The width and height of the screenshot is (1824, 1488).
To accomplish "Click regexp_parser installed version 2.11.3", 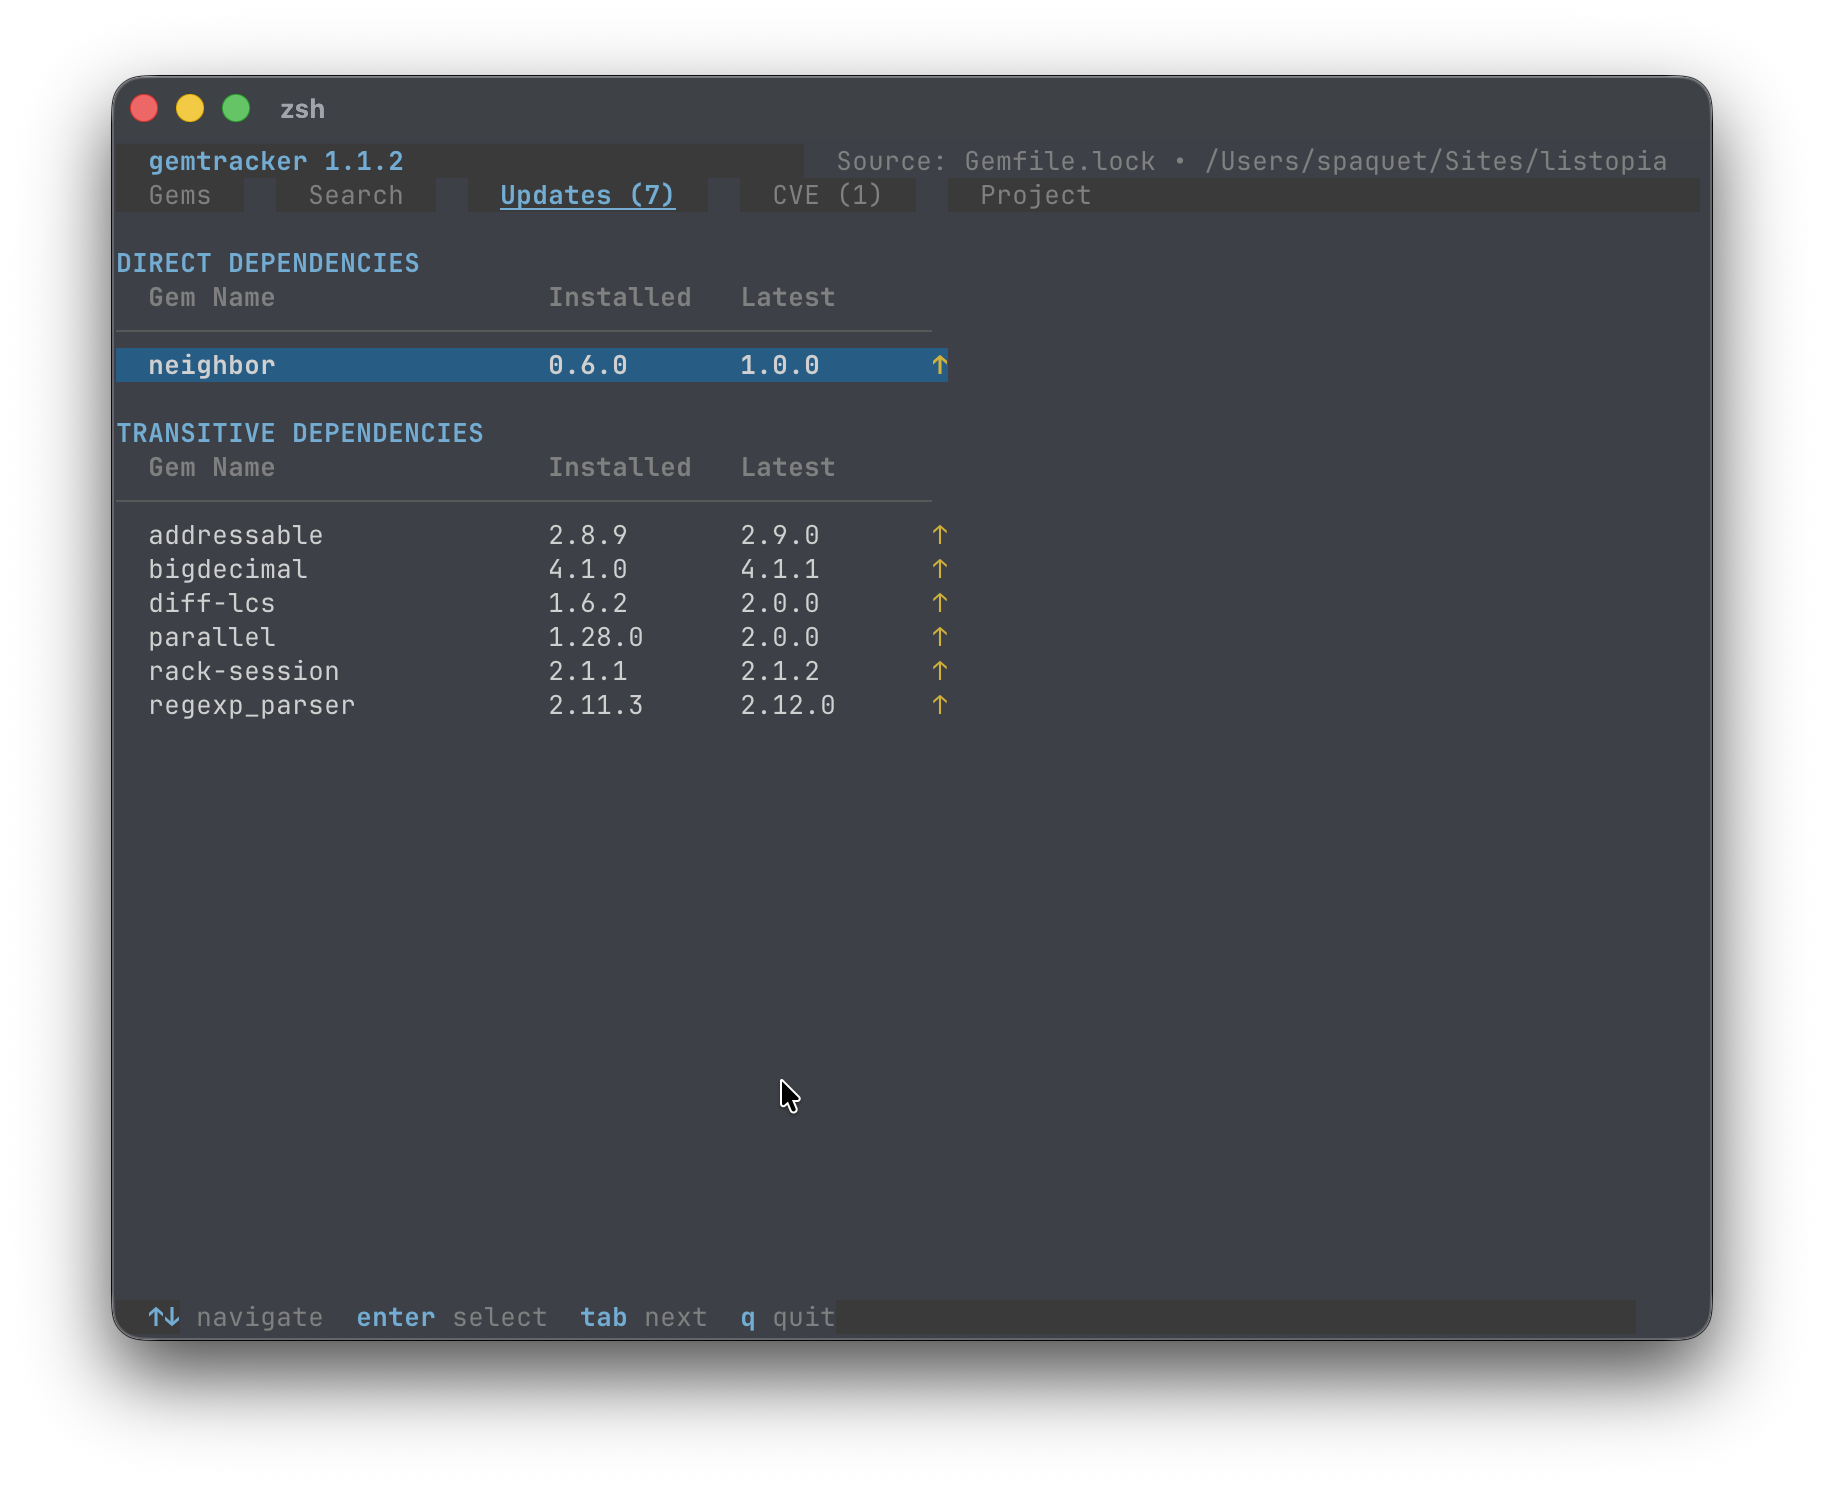I will (x=596, y=705).
